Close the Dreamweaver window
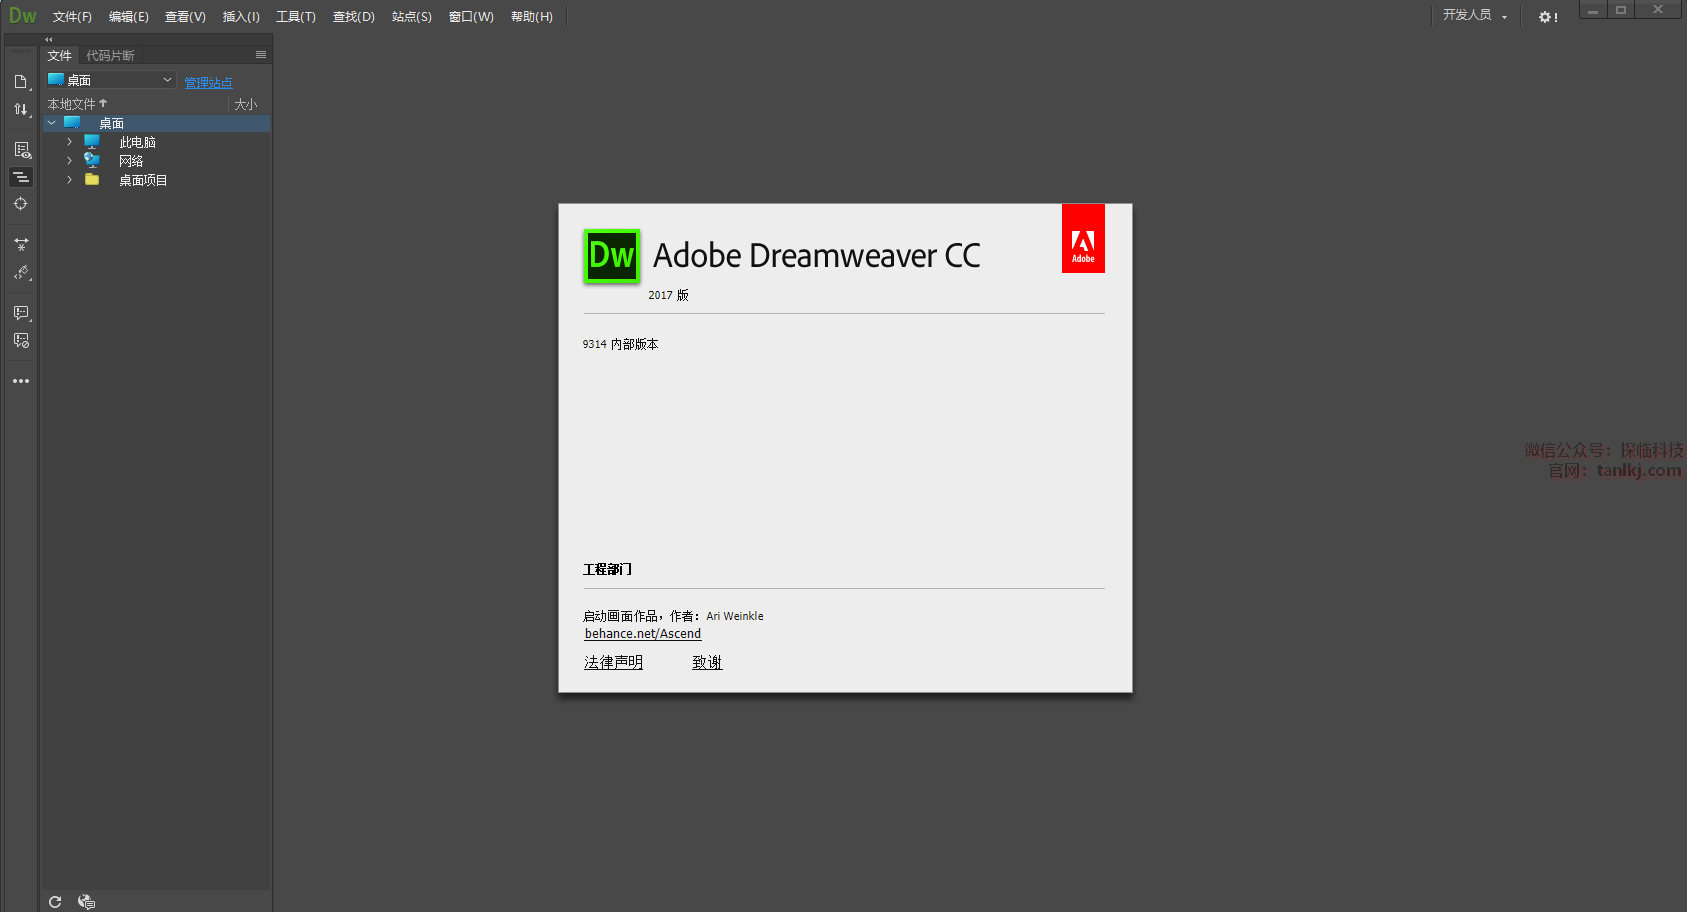The width and height of the screenshot is (1687, 912). click(x=1658, y=10)
